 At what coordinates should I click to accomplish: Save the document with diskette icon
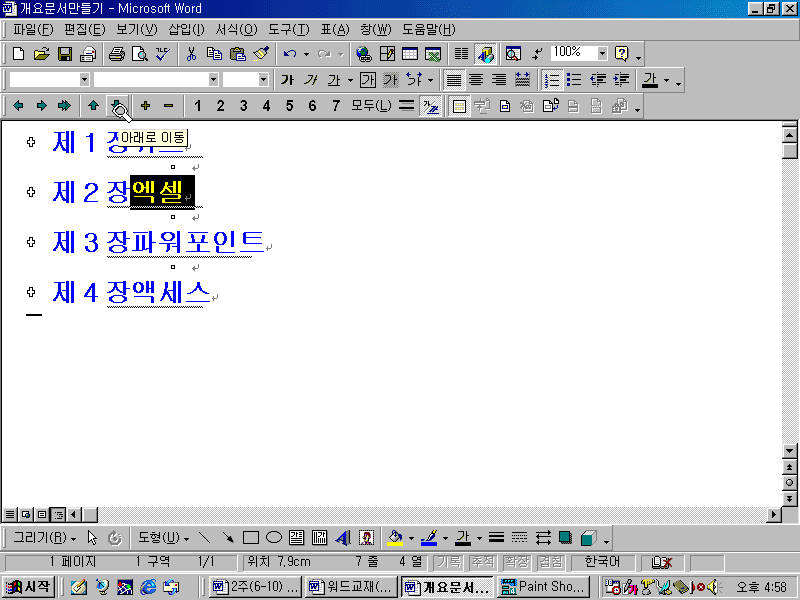(x=65, y=54)
